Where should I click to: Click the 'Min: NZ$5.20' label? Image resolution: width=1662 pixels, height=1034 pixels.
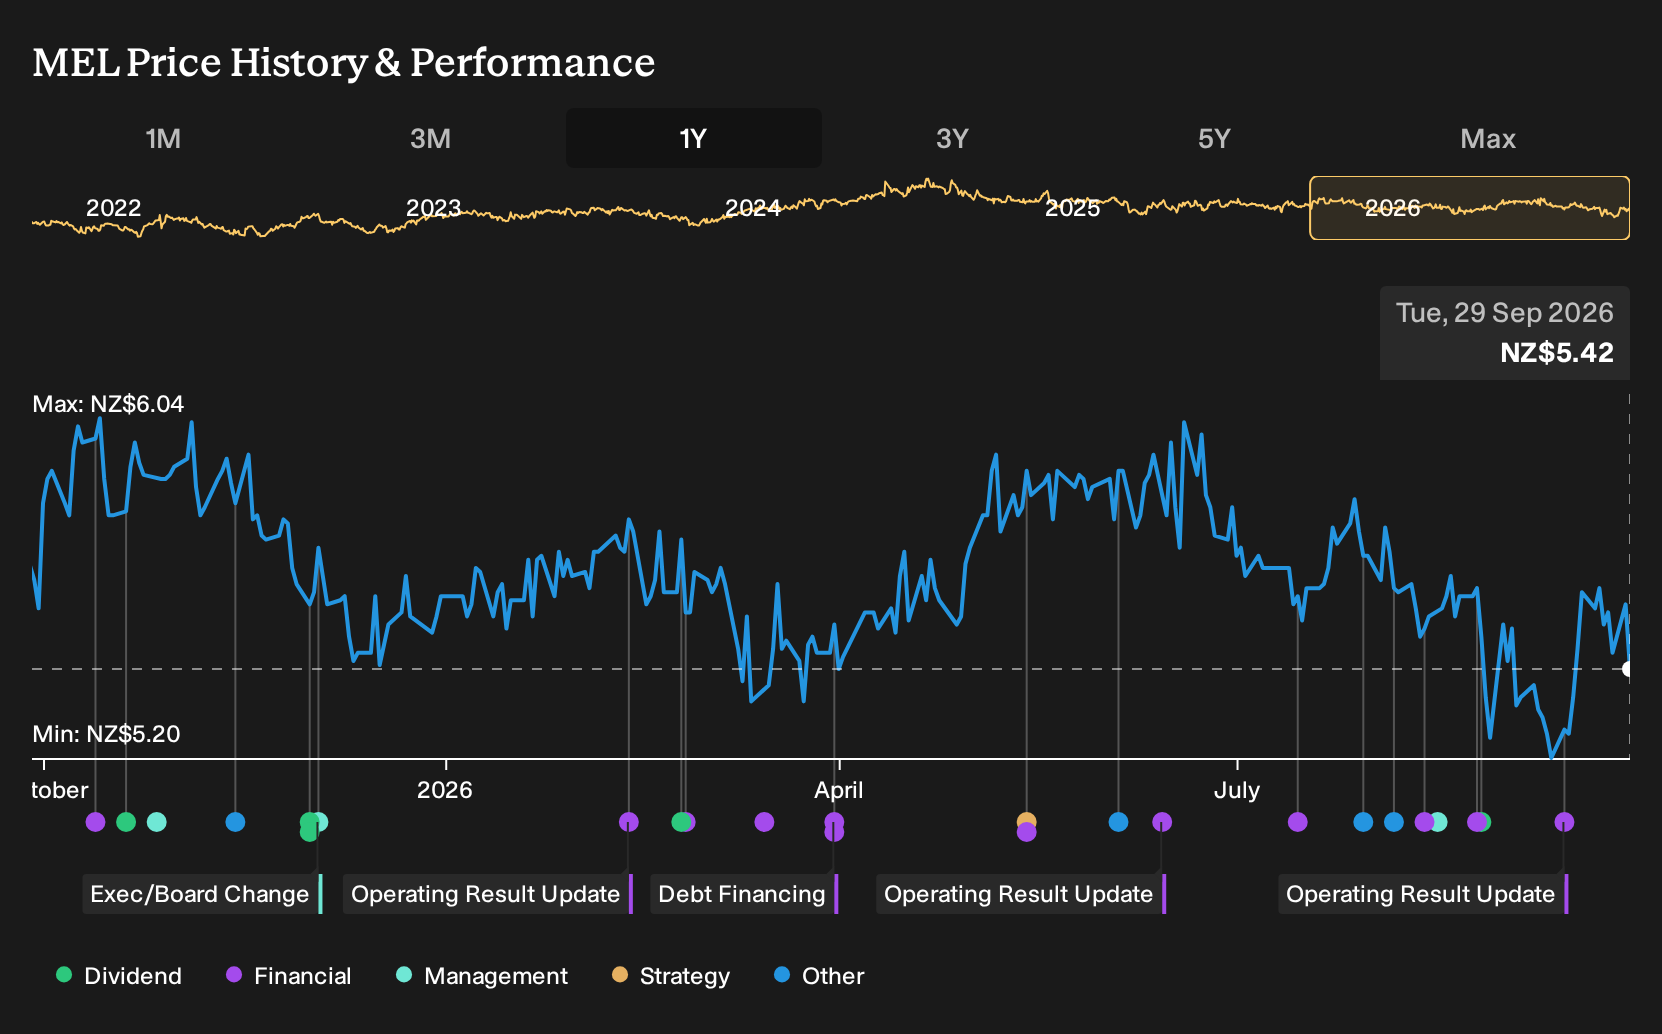click(x=106, y=734)
